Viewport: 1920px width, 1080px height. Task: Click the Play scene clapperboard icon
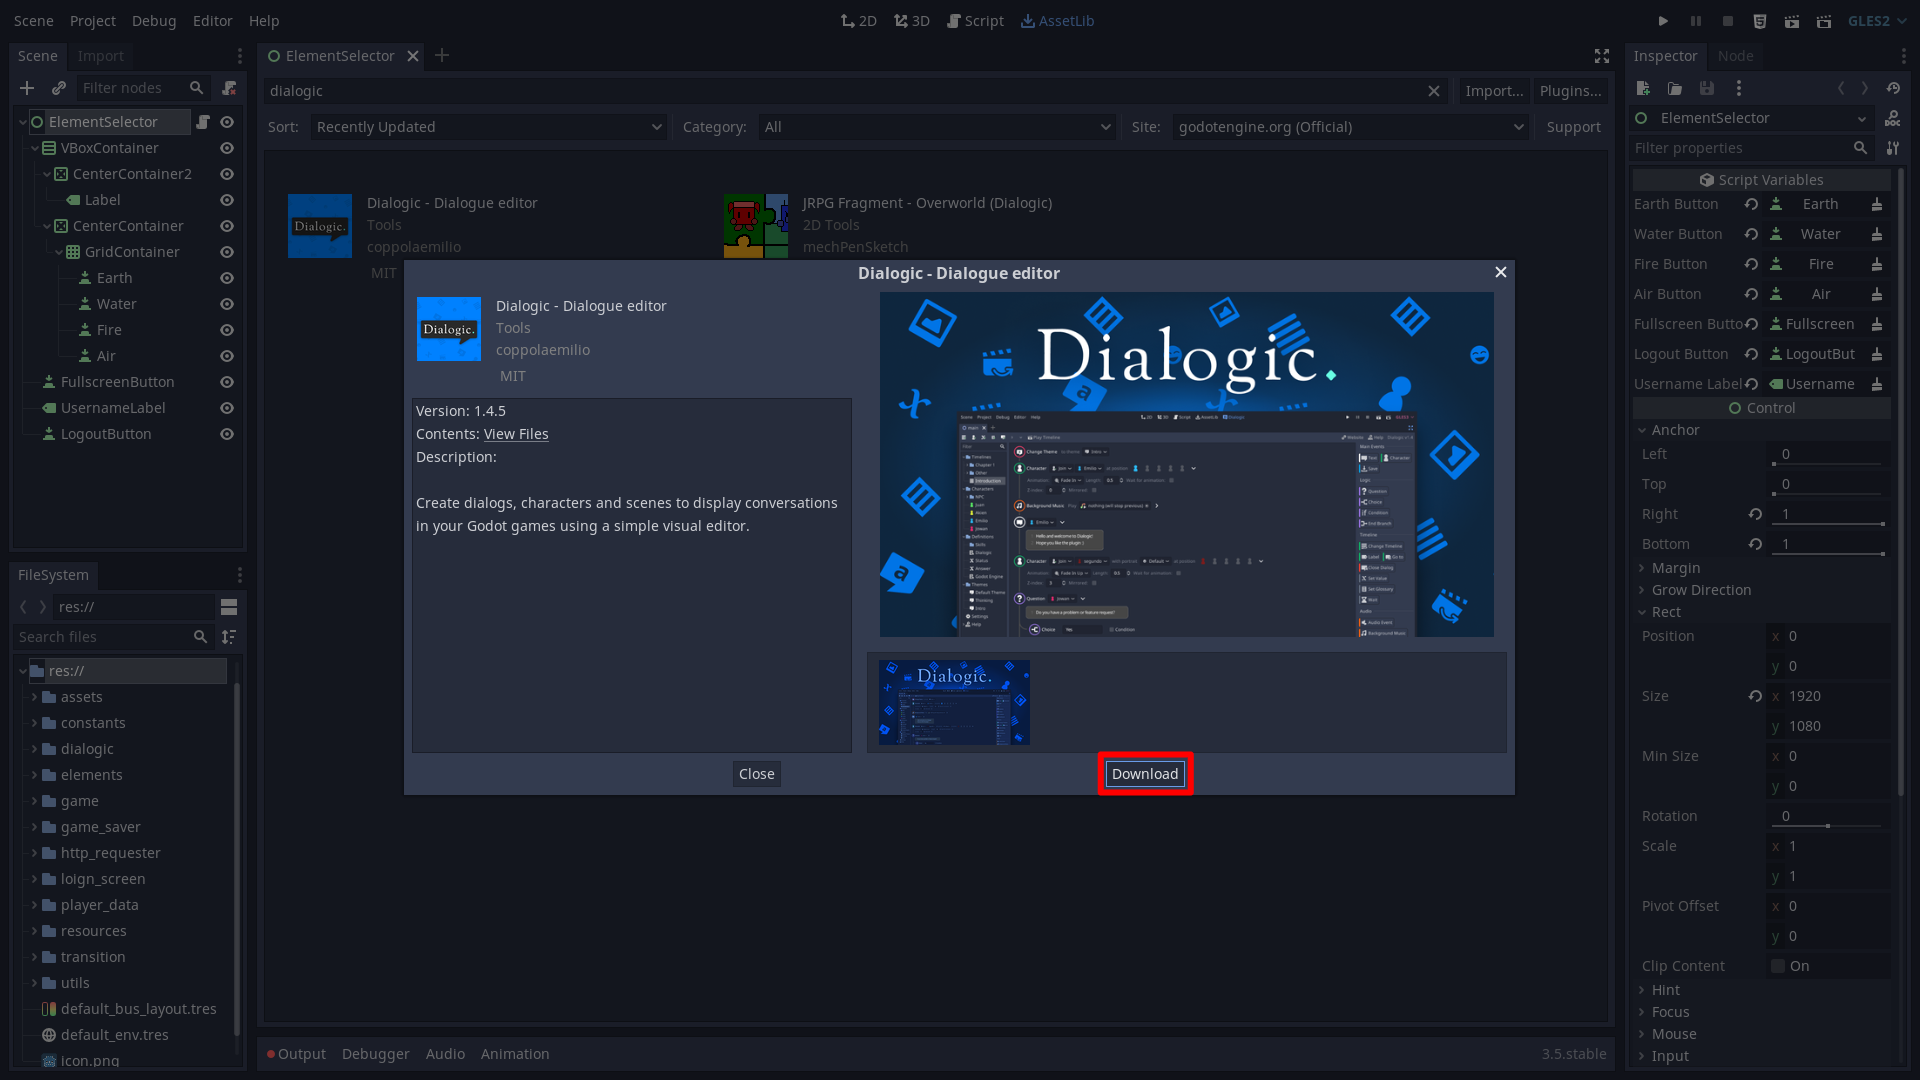pos(1792,21)
